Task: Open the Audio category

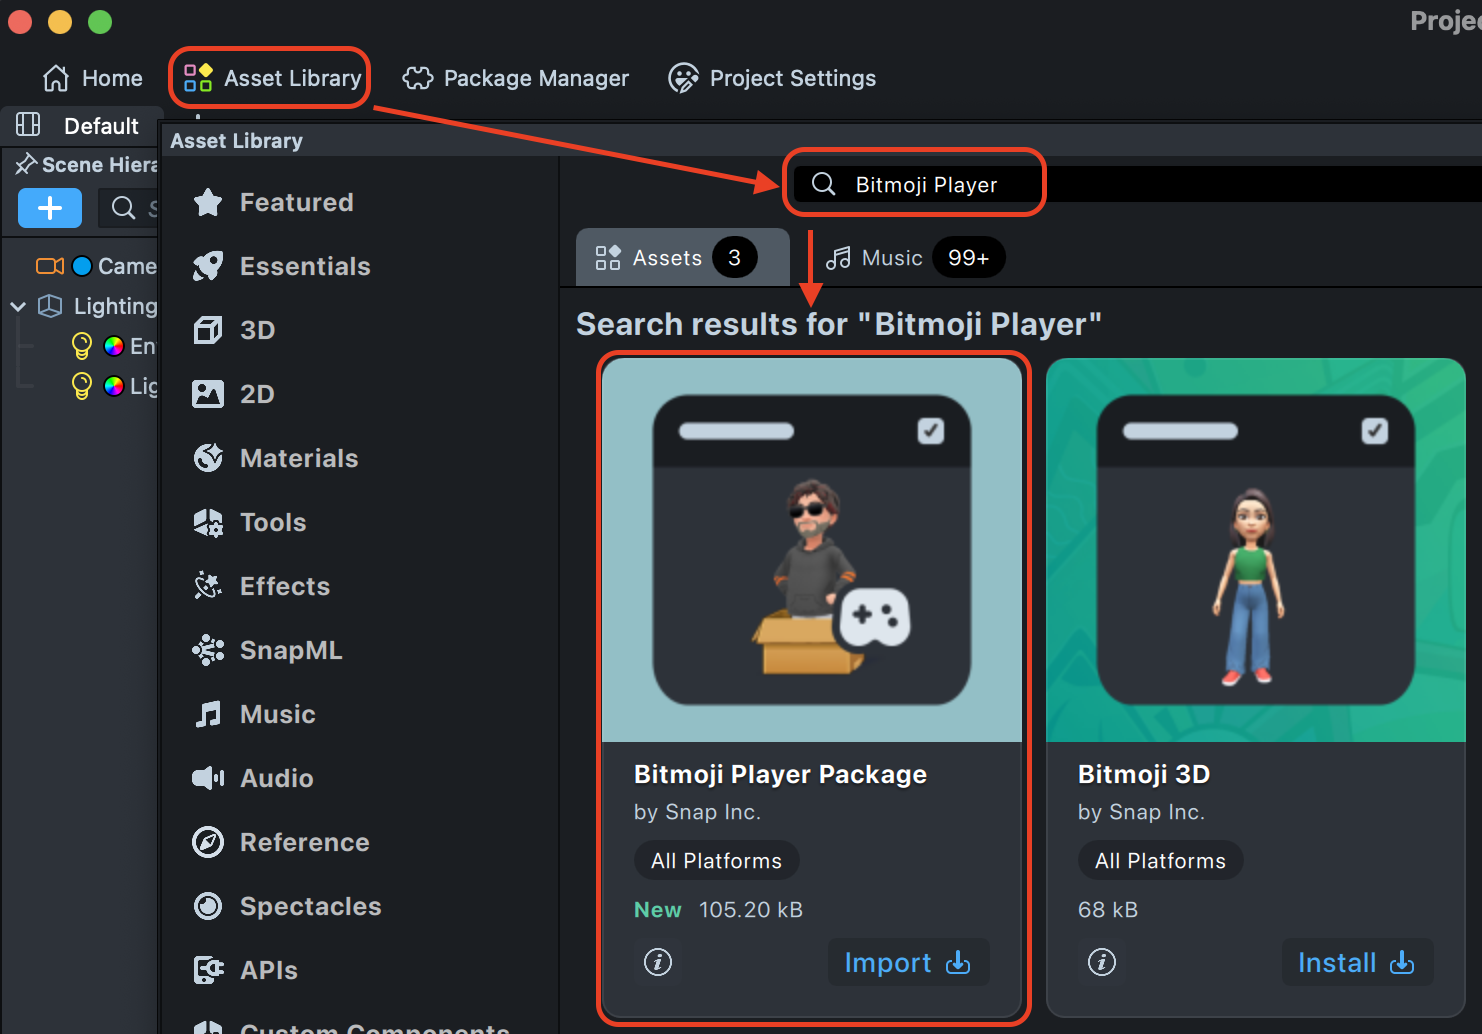Action: click(x=276, y=778)
